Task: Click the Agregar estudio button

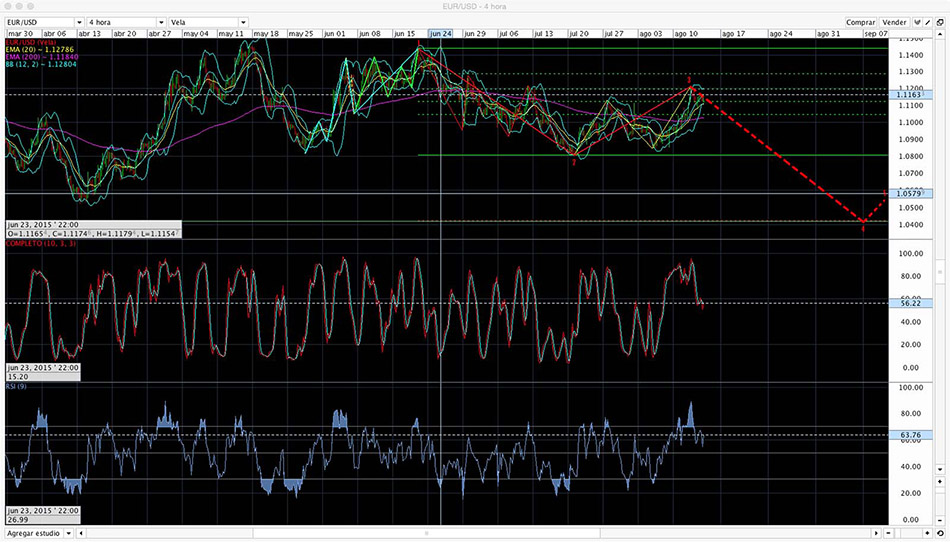Action: 34,534
